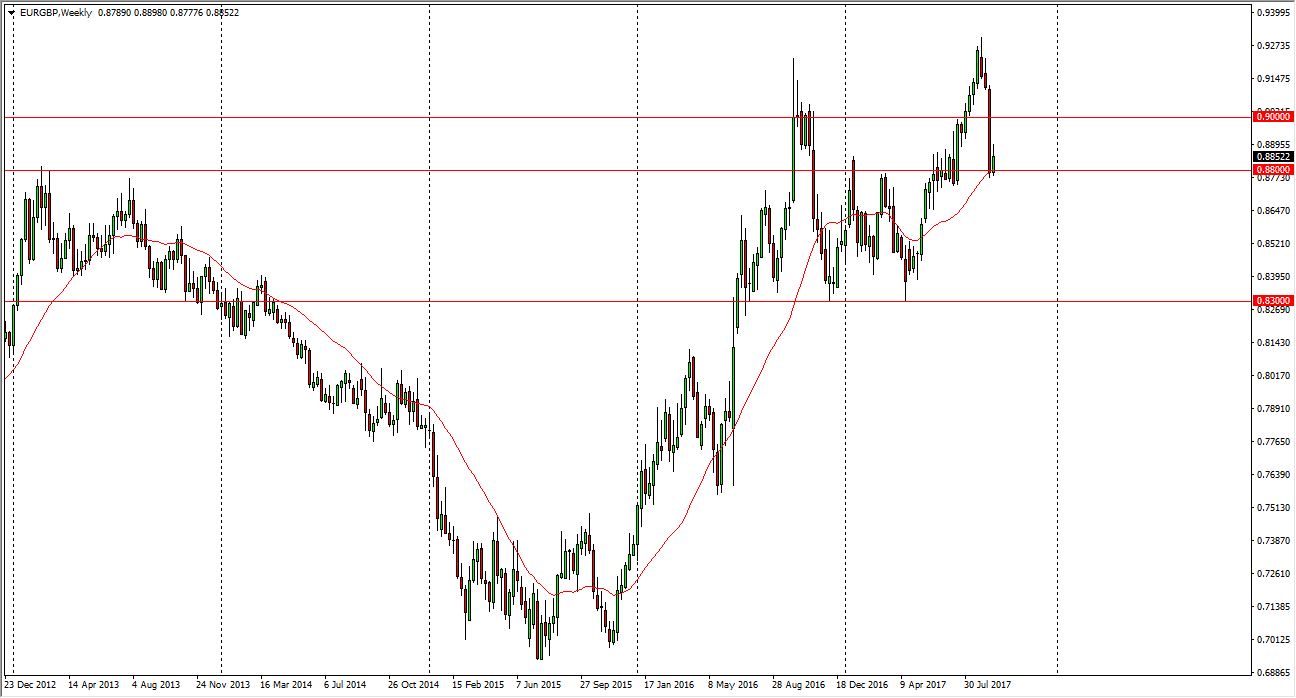Click the 7 Jun 2015 date label
This screenshot has width=1296, height=698.
(540, 685)
